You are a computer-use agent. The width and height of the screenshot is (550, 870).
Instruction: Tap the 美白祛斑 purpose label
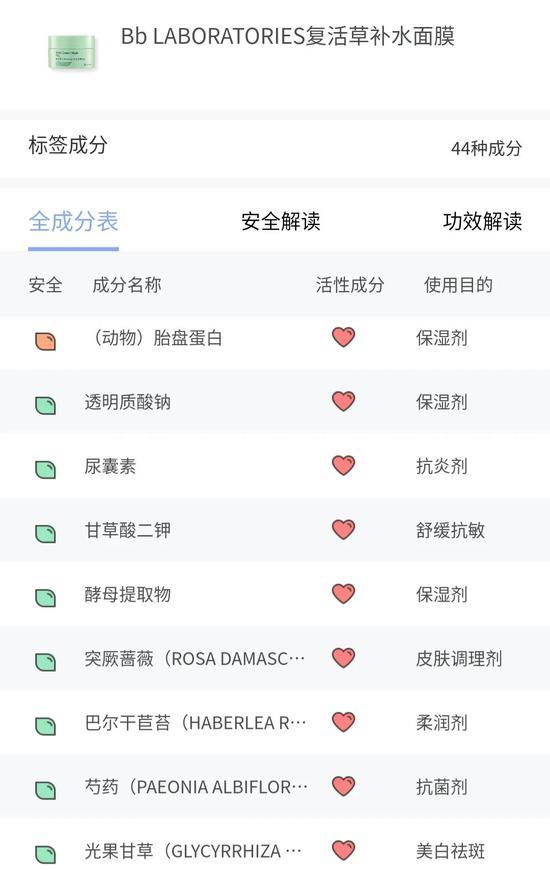click(450, 851)
